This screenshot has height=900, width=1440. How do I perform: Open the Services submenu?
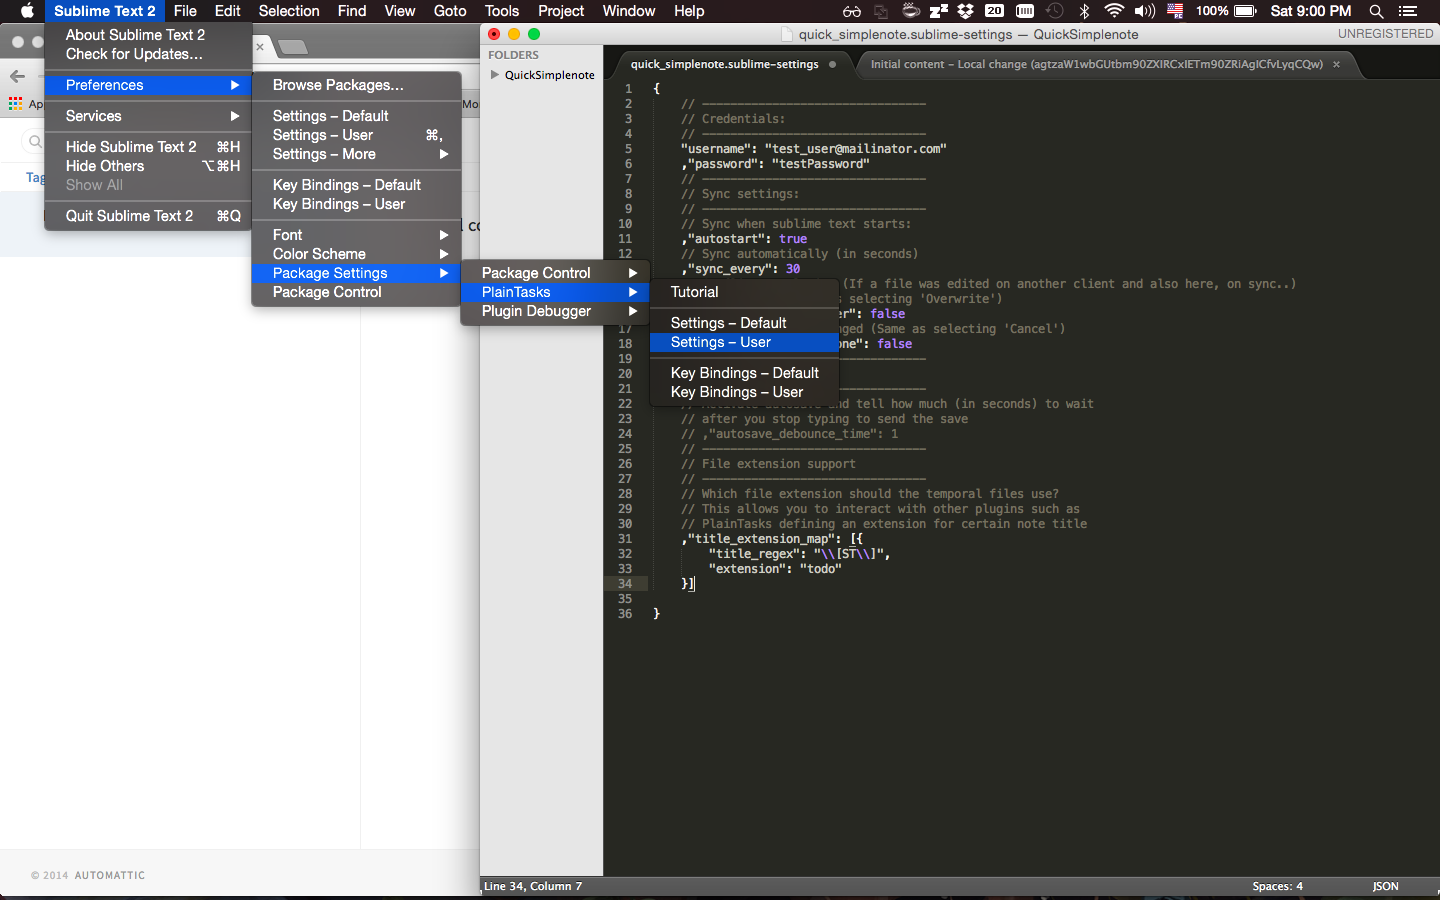click(x=148, y=116)
